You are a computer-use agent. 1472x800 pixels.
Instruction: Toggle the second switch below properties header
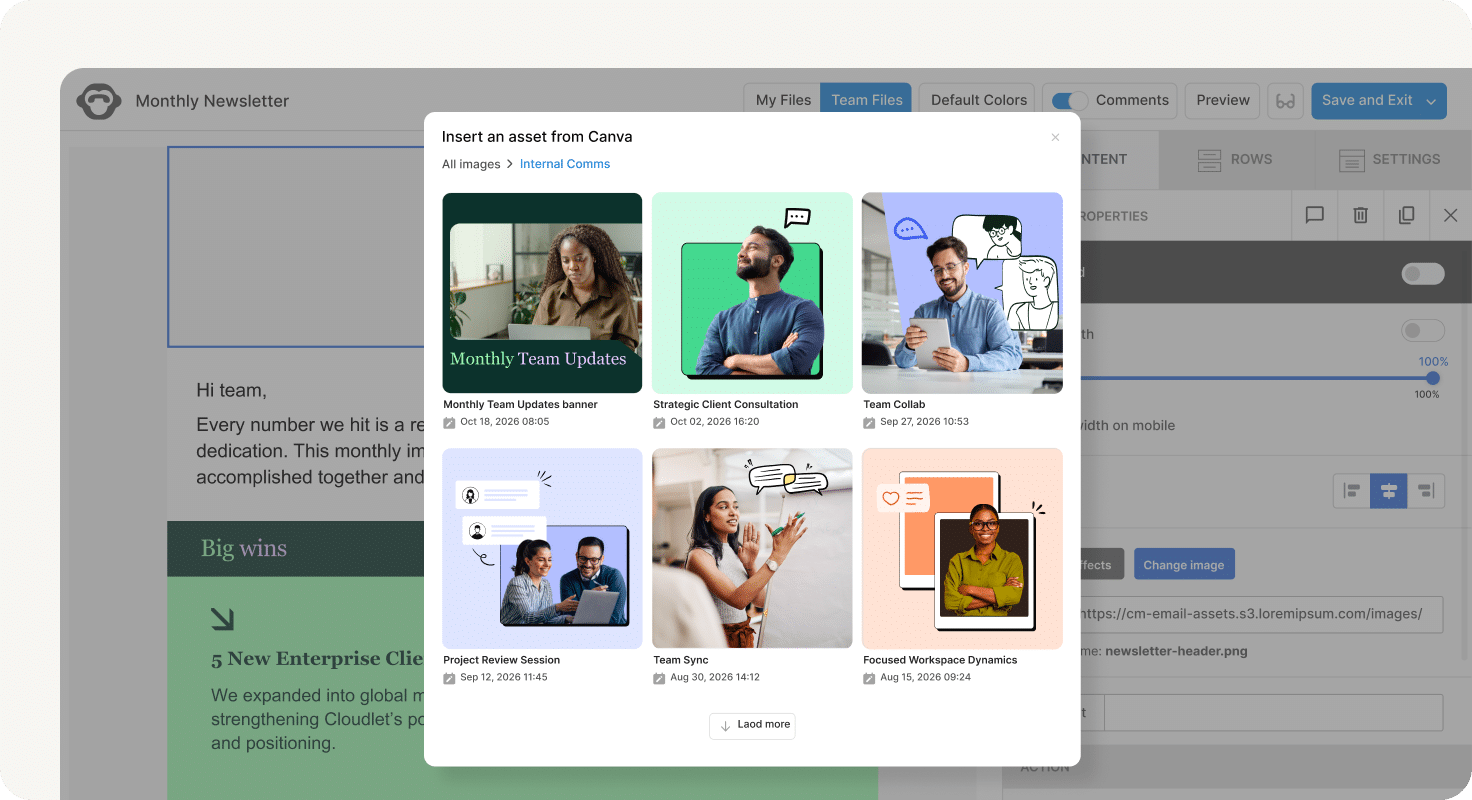pos(1422,331)
